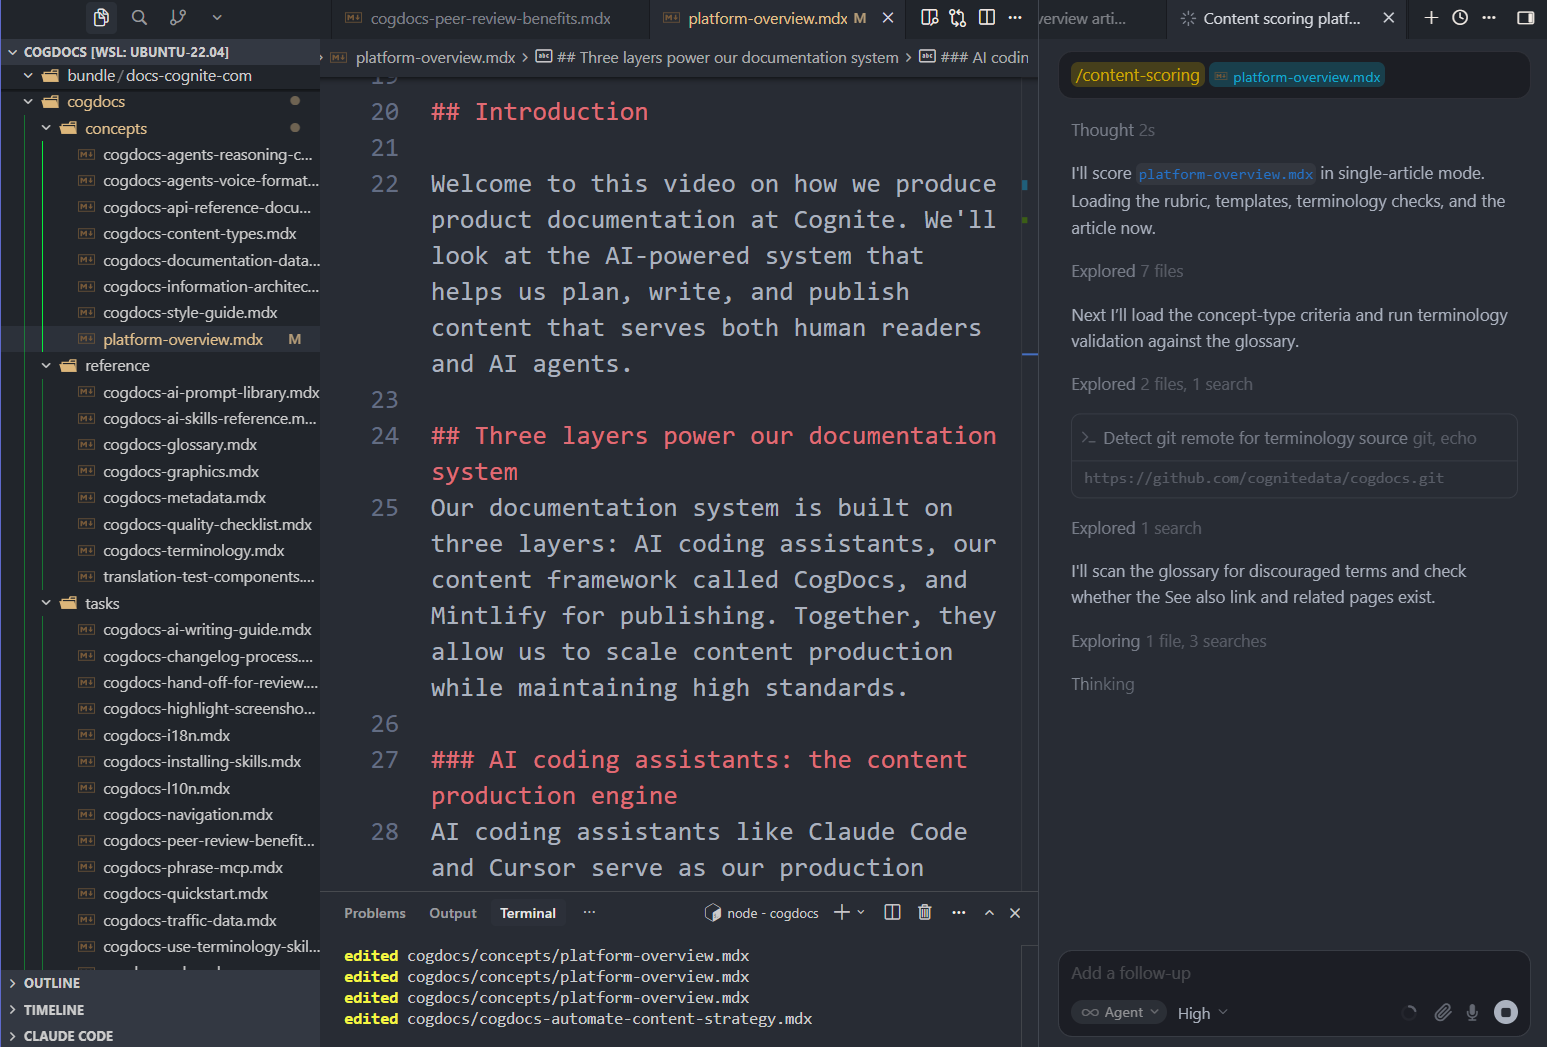
Task: Collapse the tasks folder
Action: tap(160, 603)
